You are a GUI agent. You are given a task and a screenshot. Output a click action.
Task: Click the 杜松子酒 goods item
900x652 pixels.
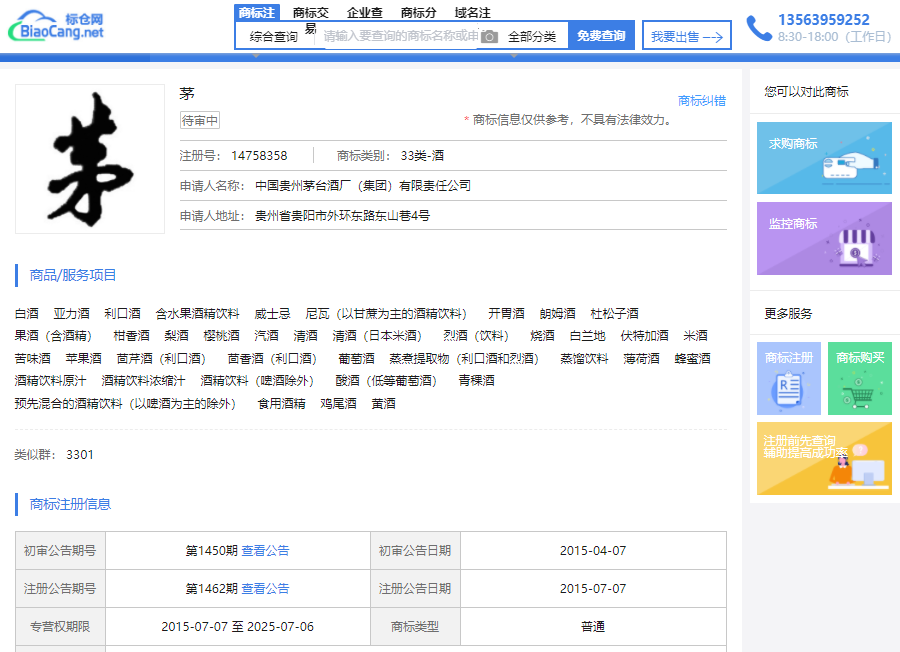614,313
